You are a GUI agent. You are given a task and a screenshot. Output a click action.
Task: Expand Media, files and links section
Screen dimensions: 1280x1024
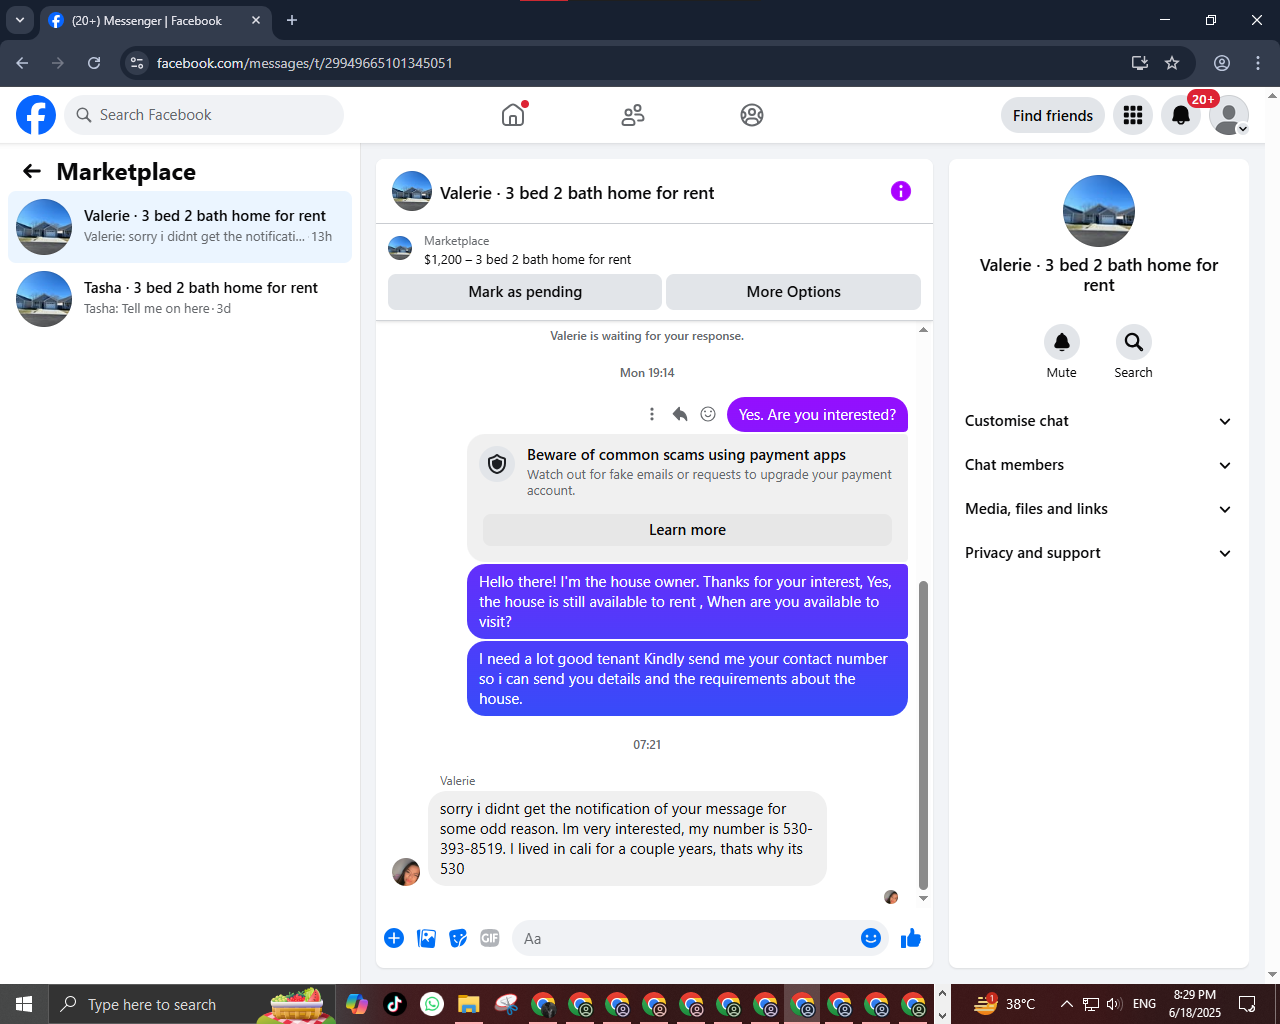coord(1098,509)
